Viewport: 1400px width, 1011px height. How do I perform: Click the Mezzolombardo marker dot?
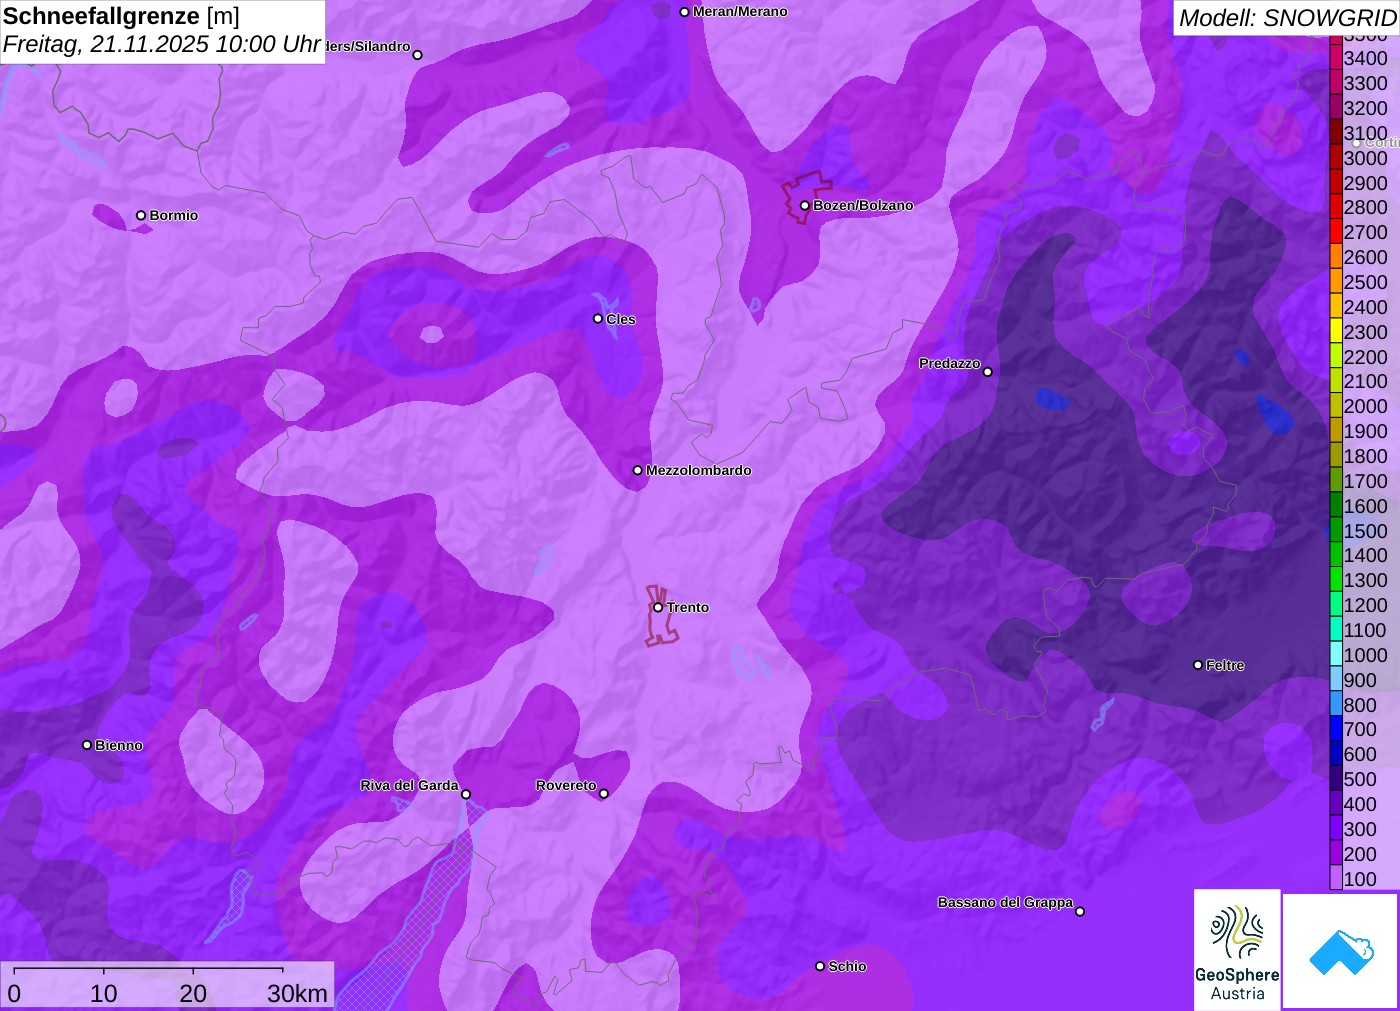click(x=637, y=470)
